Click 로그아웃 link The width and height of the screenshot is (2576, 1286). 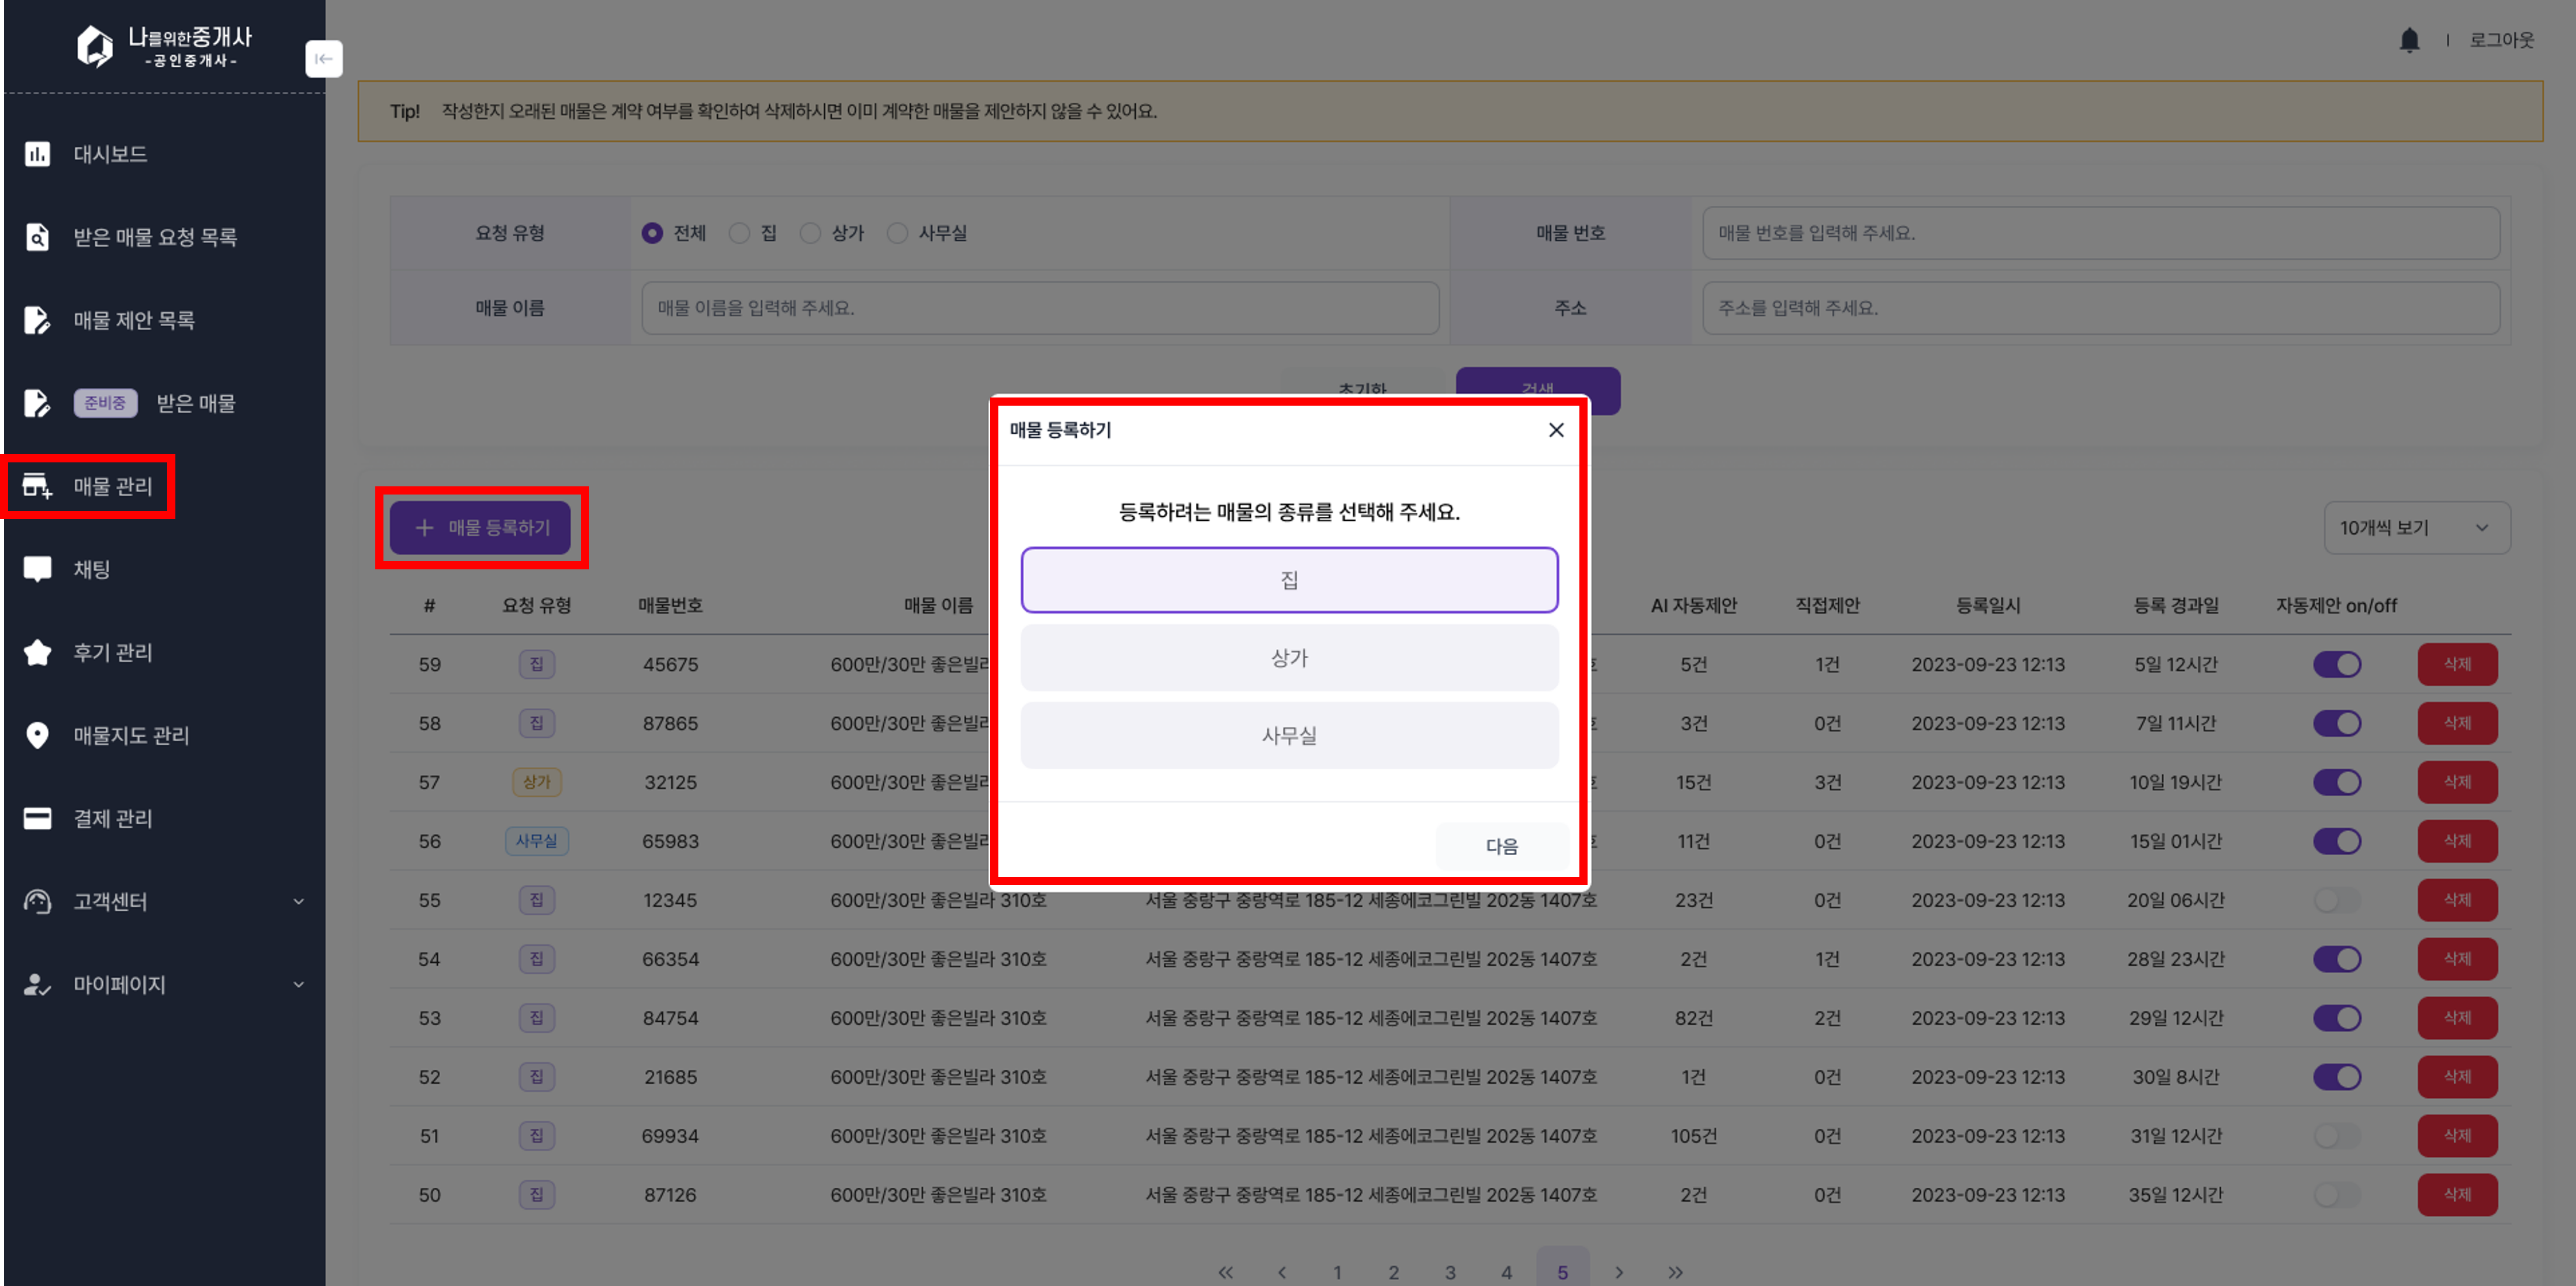2501,40
